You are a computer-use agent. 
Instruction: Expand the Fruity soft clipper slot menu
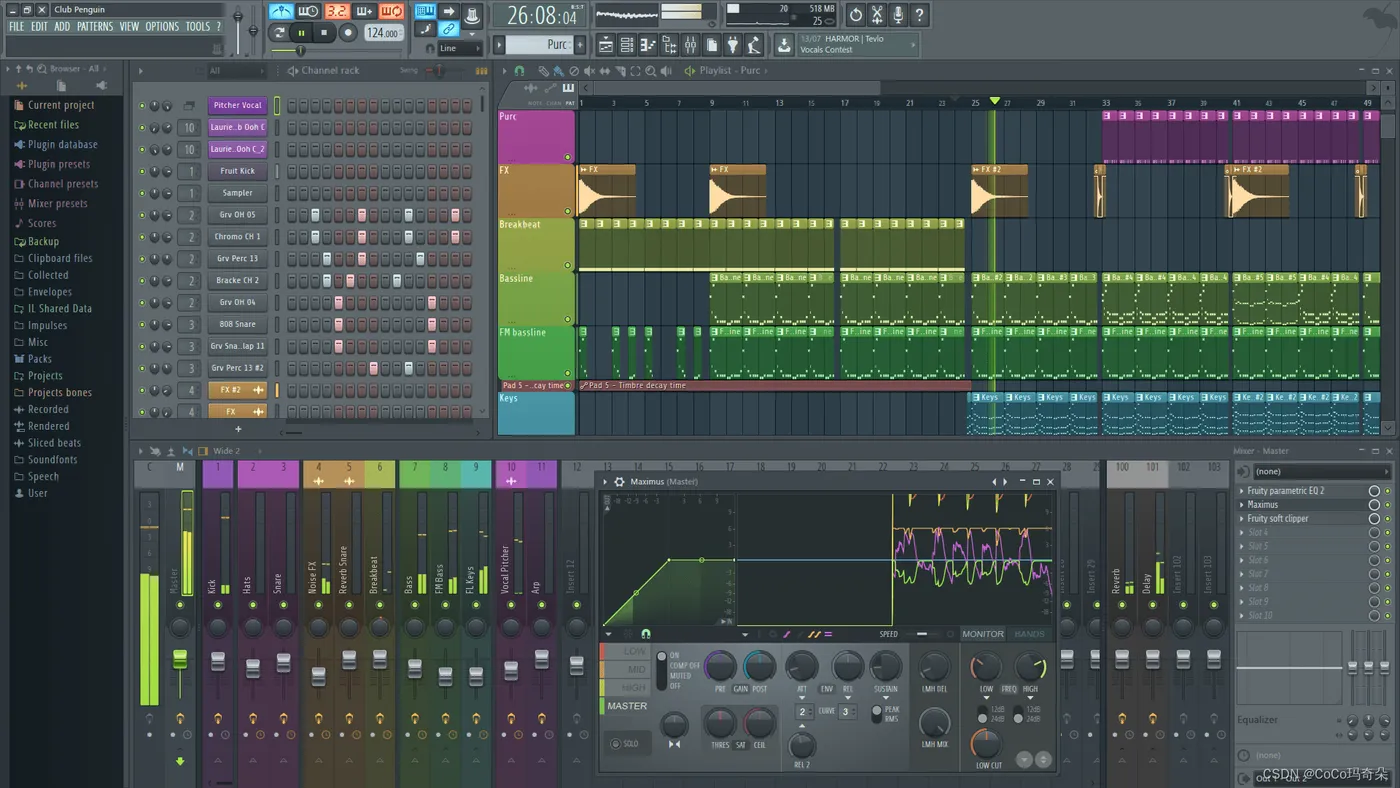pyautogui.click(x=1242, y=519)
